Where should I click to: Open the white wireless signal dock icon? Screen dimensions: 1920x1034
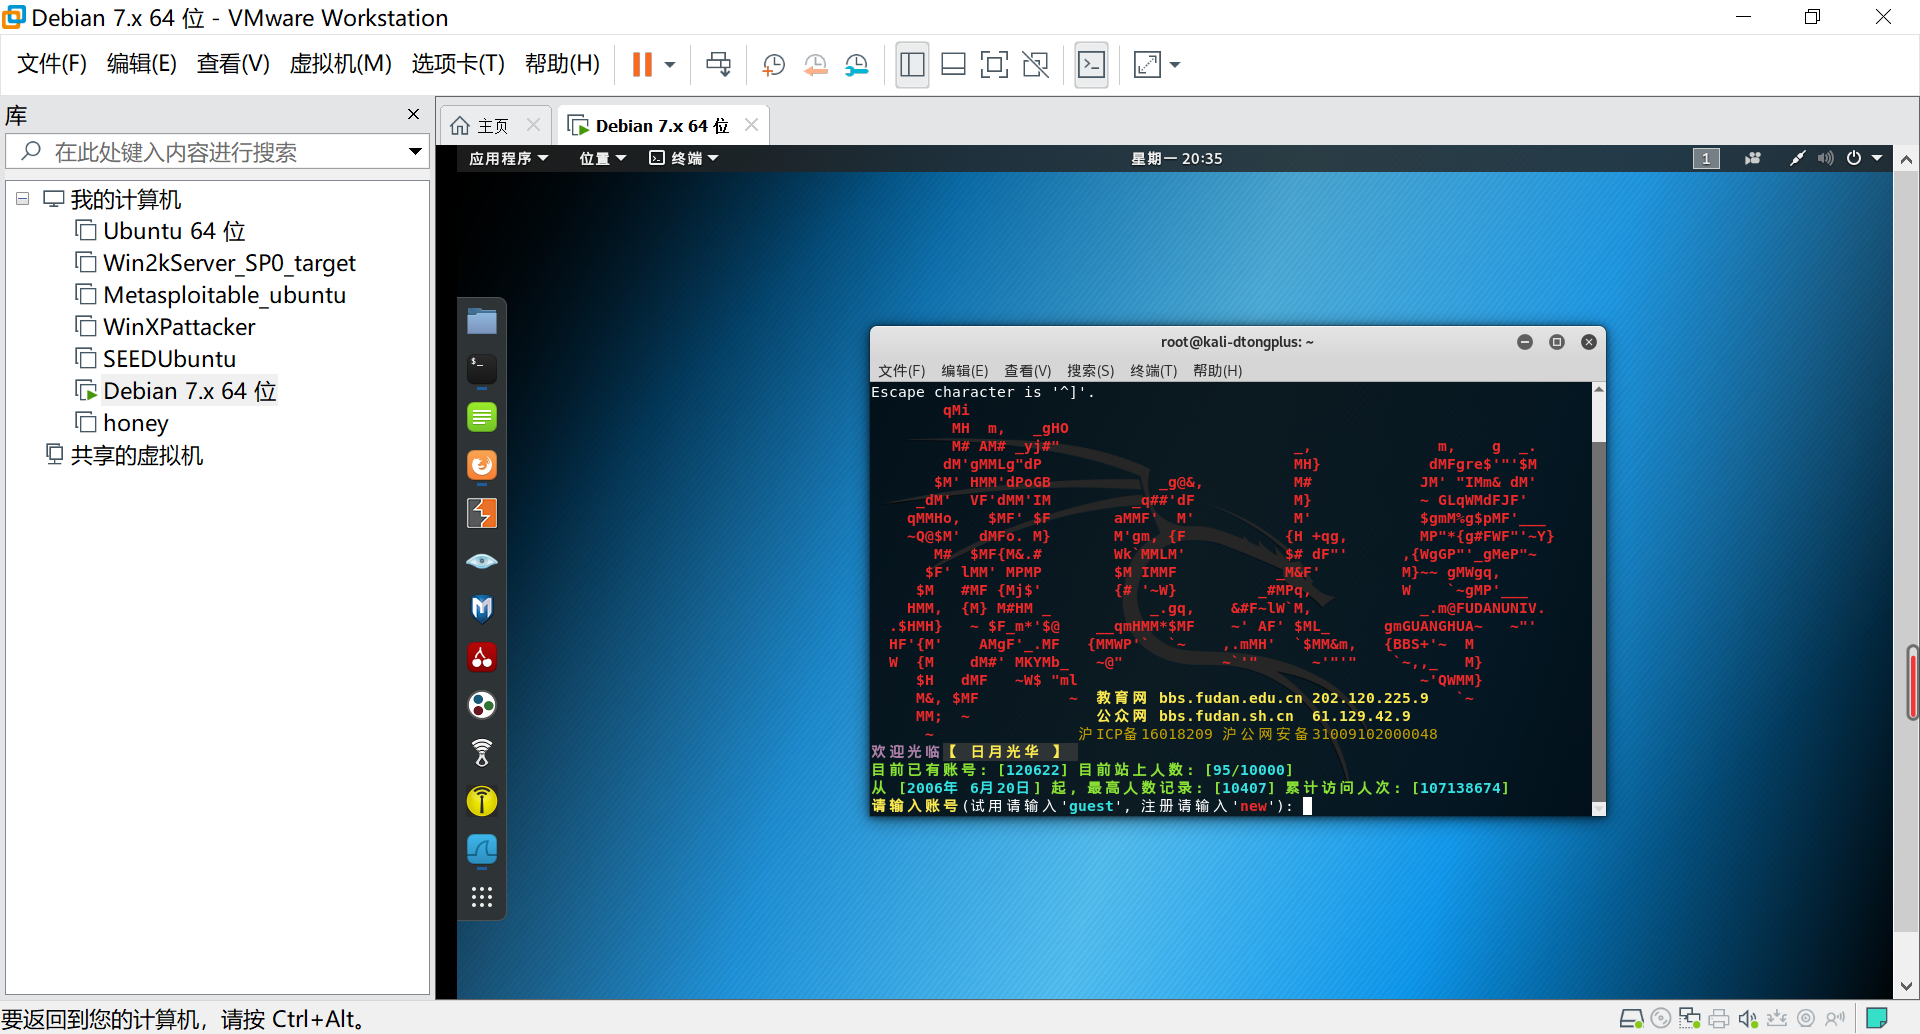click(x=482, y=753)
